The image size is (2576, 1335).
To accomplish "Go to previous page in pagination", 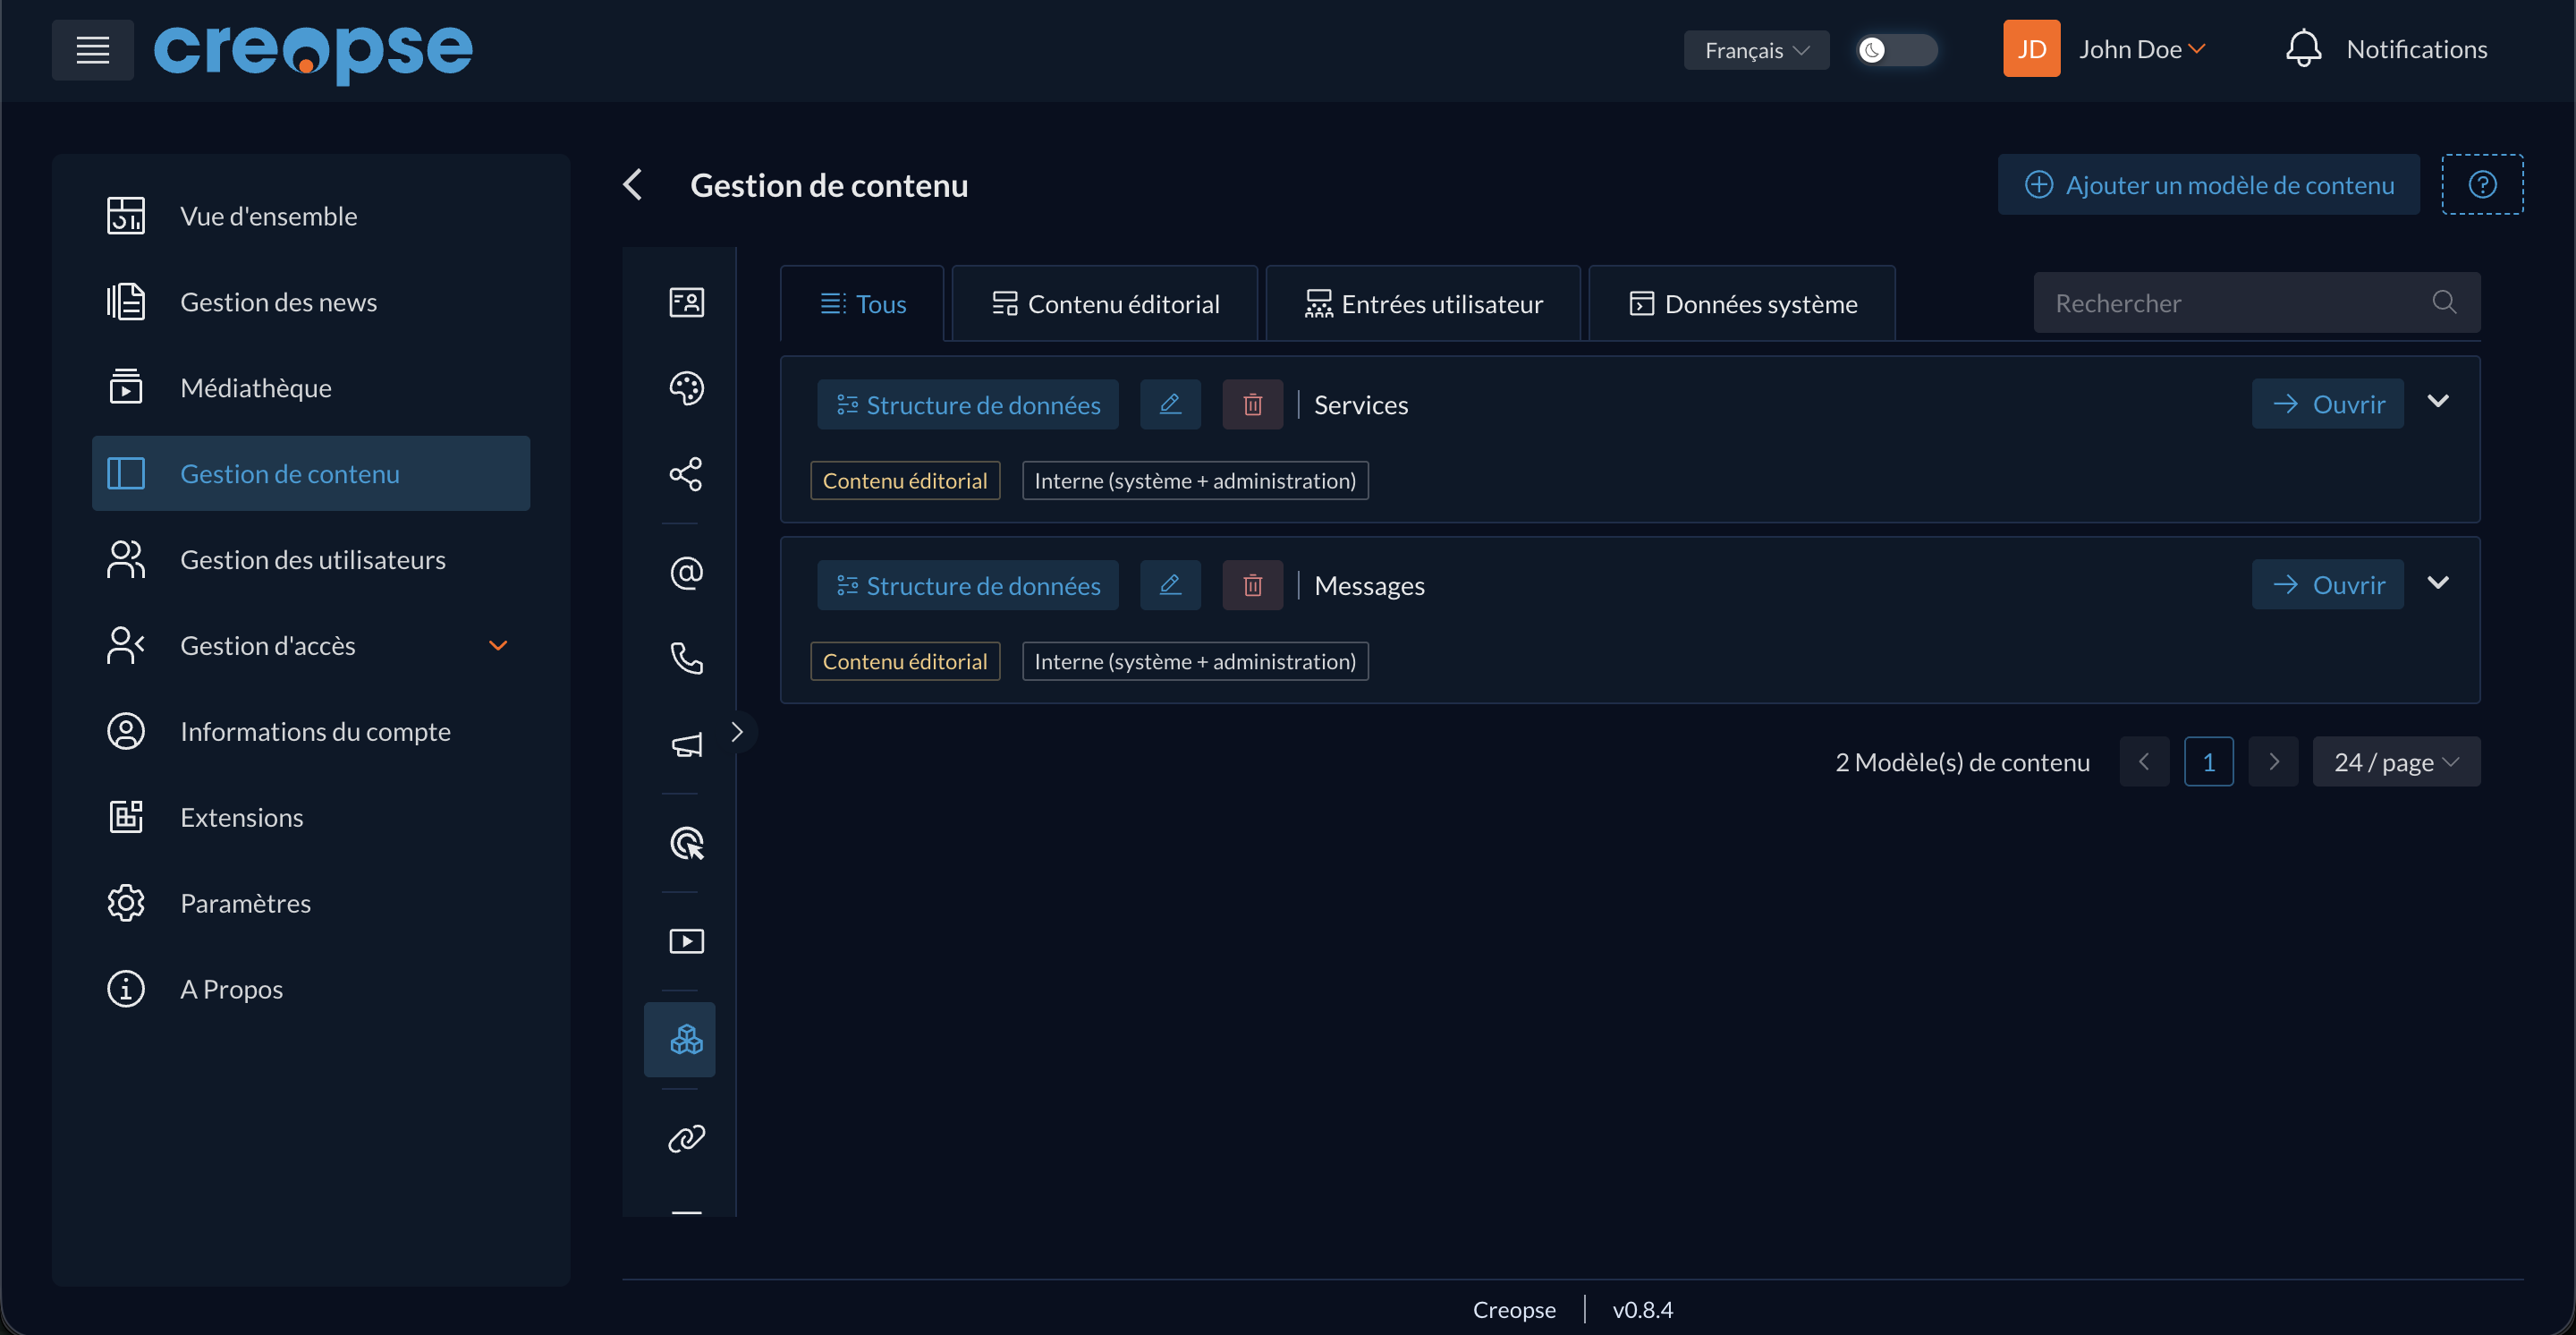I will [2144, 763].
